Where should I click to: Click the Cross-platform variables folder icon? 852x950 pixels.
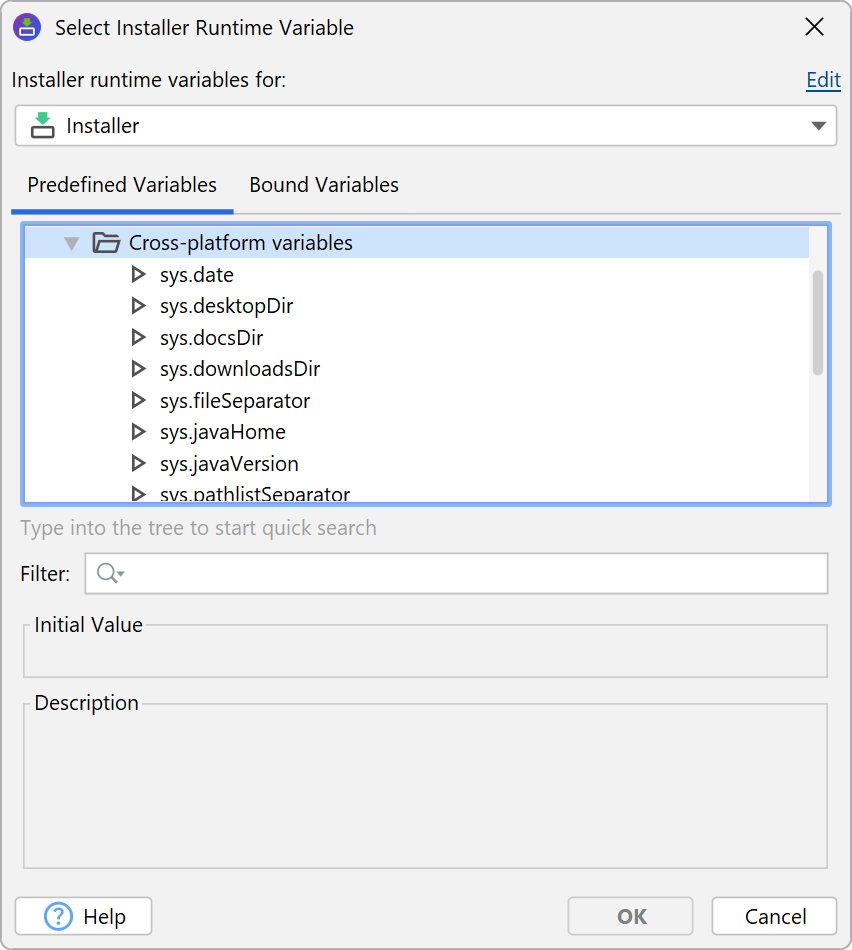coord(106,243)
